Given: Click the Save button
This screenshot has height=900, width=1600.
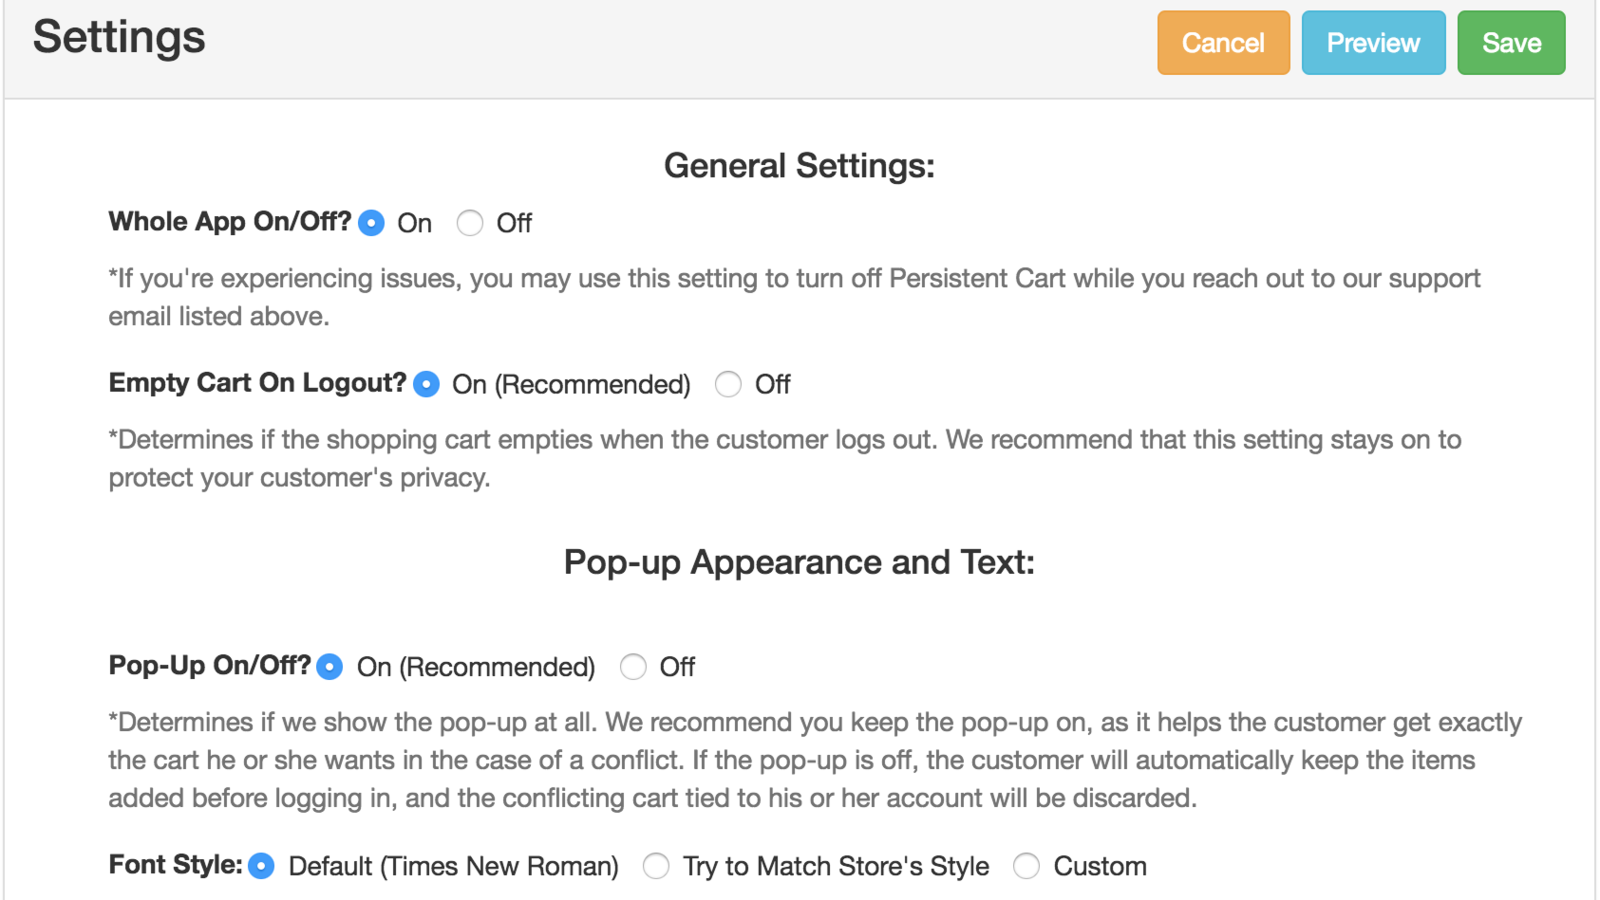Looking at the screenshot, I should pyautogui.click(x=1510, y=43).
